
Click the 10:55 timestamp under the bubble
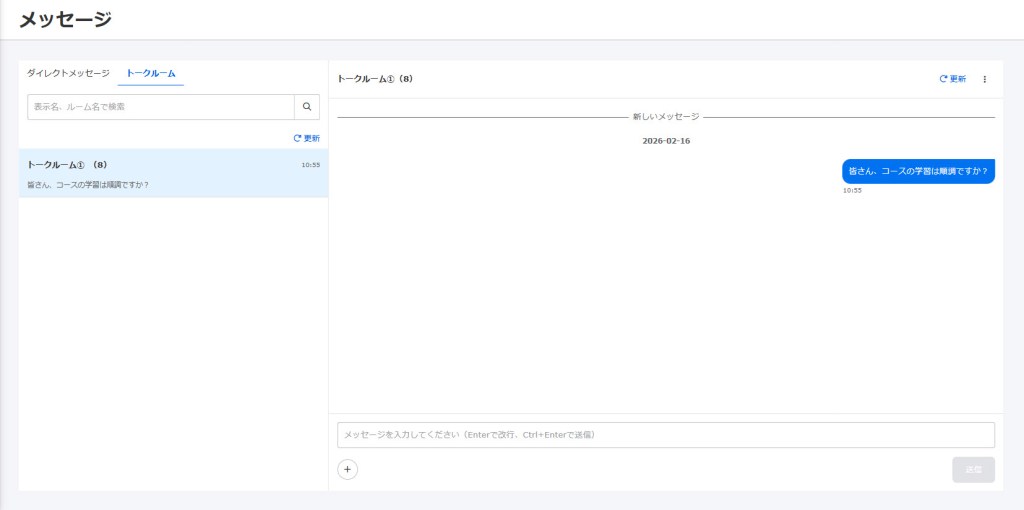852,191
